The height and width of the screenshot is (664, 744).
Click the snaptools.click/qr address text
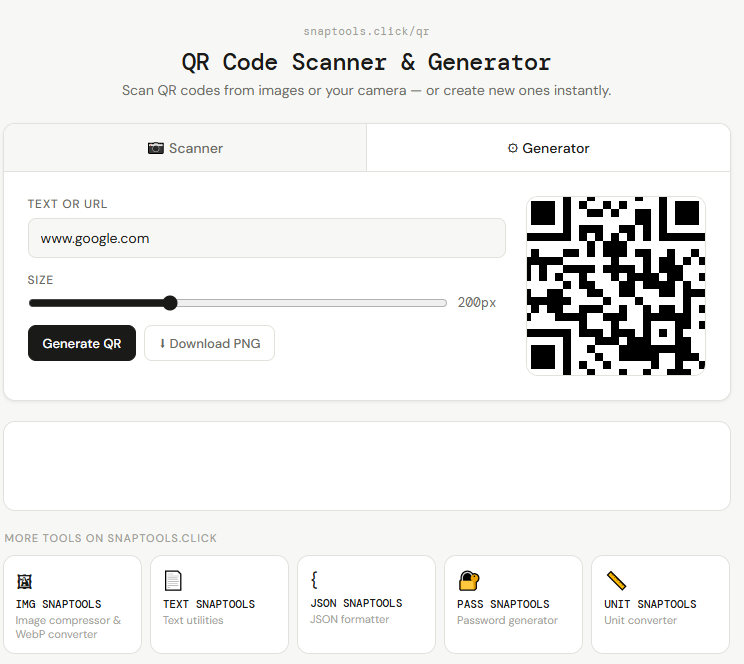pyautogui.click(x=366, y=31)
